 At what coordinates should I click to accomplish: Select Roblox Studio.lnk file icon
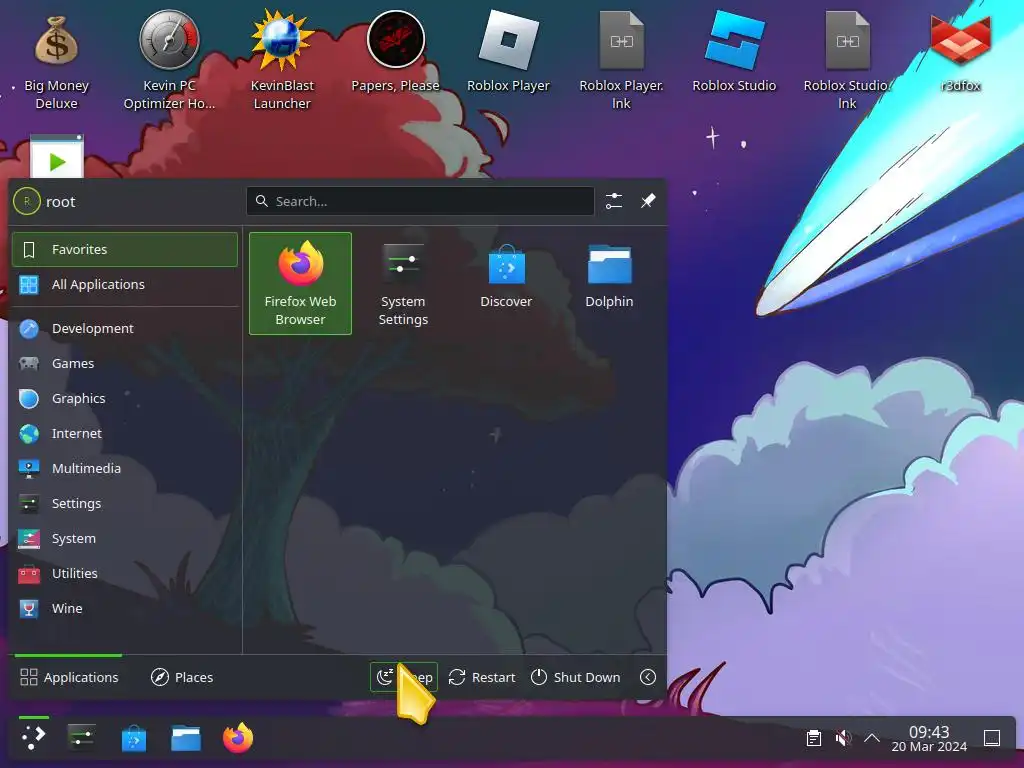pyautogui.click(x=847, y=60)
